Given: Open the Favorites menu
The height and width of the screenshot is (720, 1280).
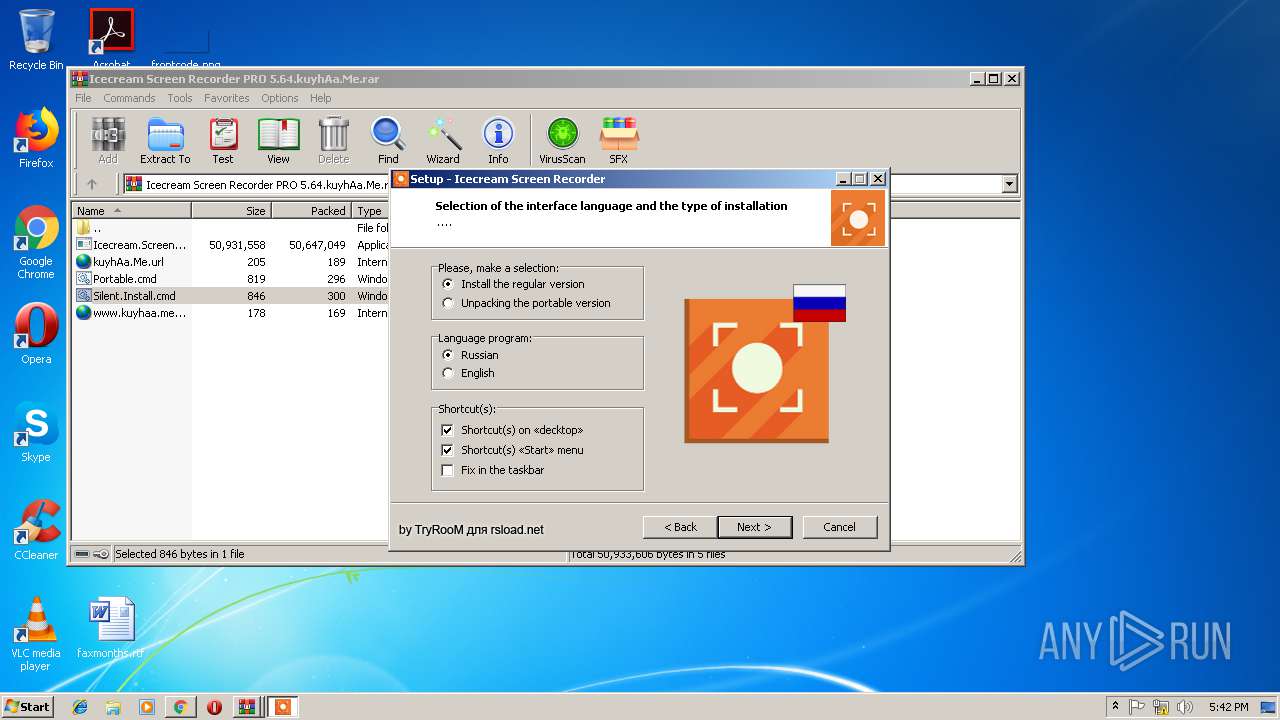Looking at the screenshot, I should (x=227, y=98).
